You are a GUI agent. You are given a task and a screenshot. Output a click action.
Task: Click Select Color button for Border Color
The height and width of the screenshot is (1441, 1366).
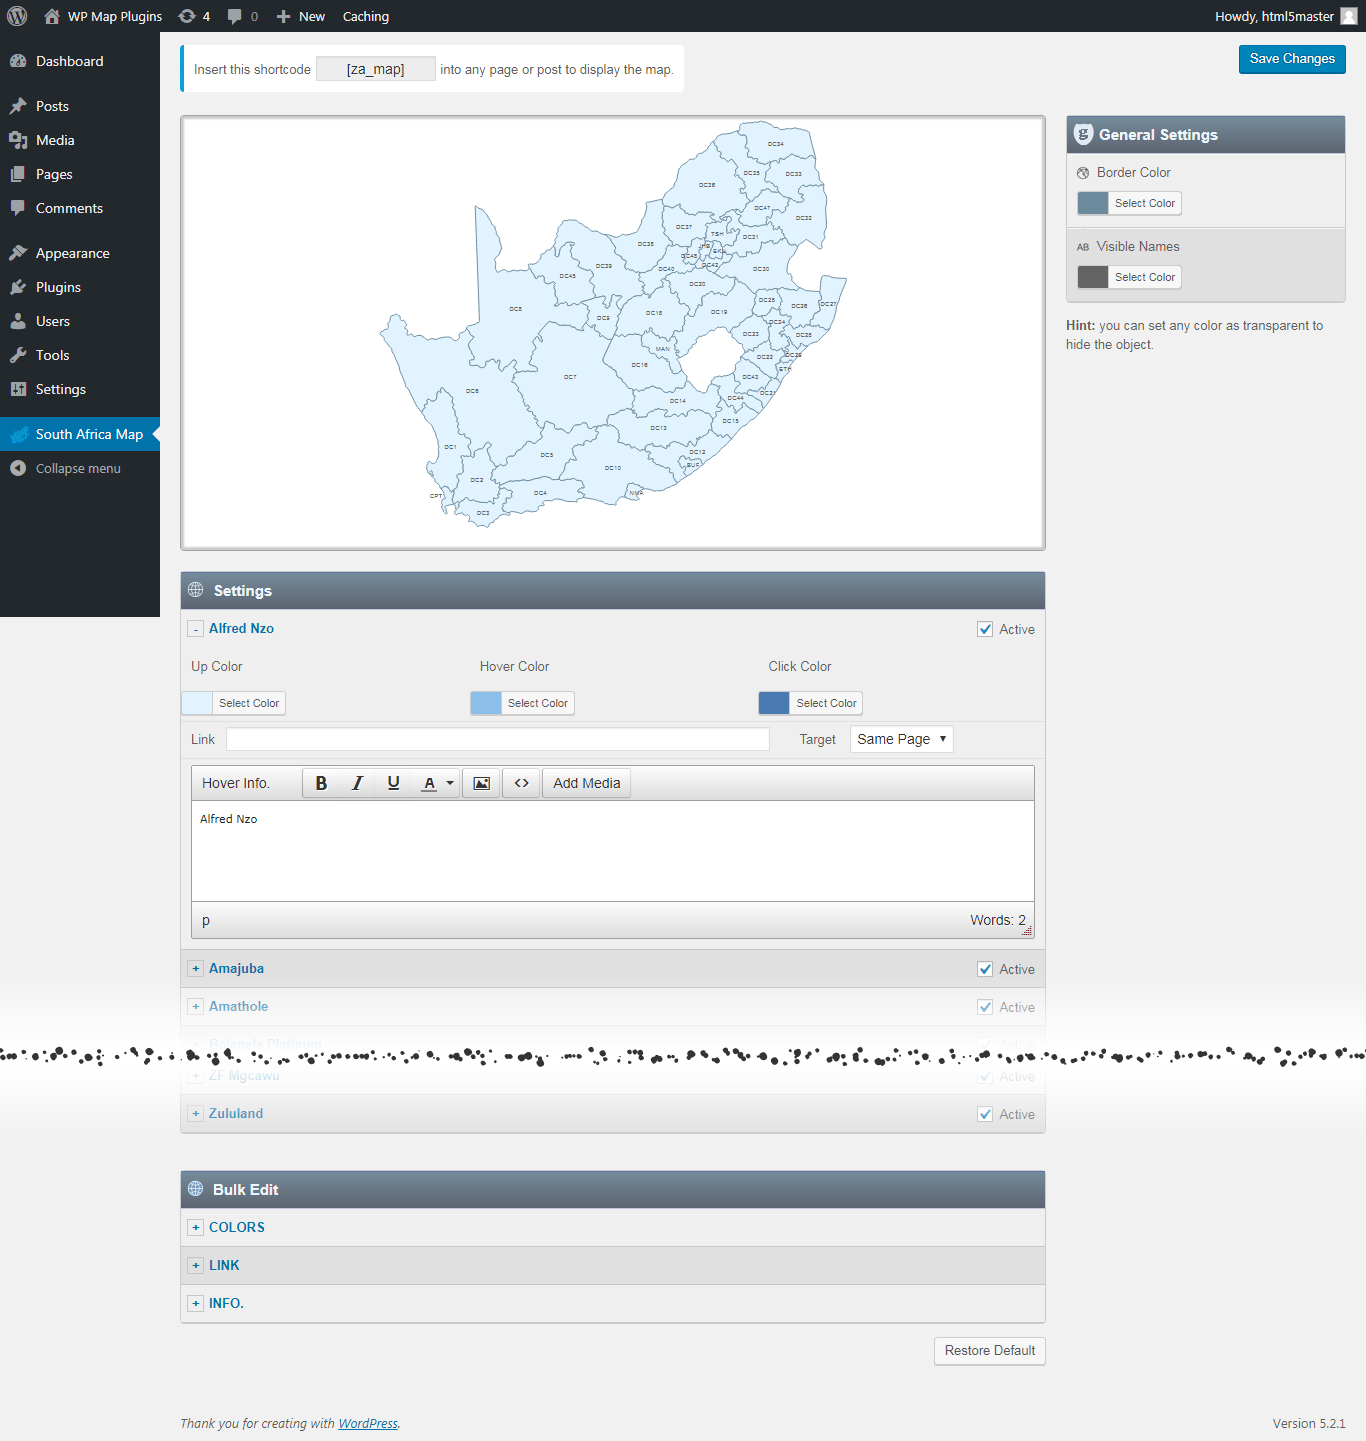[1145, 203]
